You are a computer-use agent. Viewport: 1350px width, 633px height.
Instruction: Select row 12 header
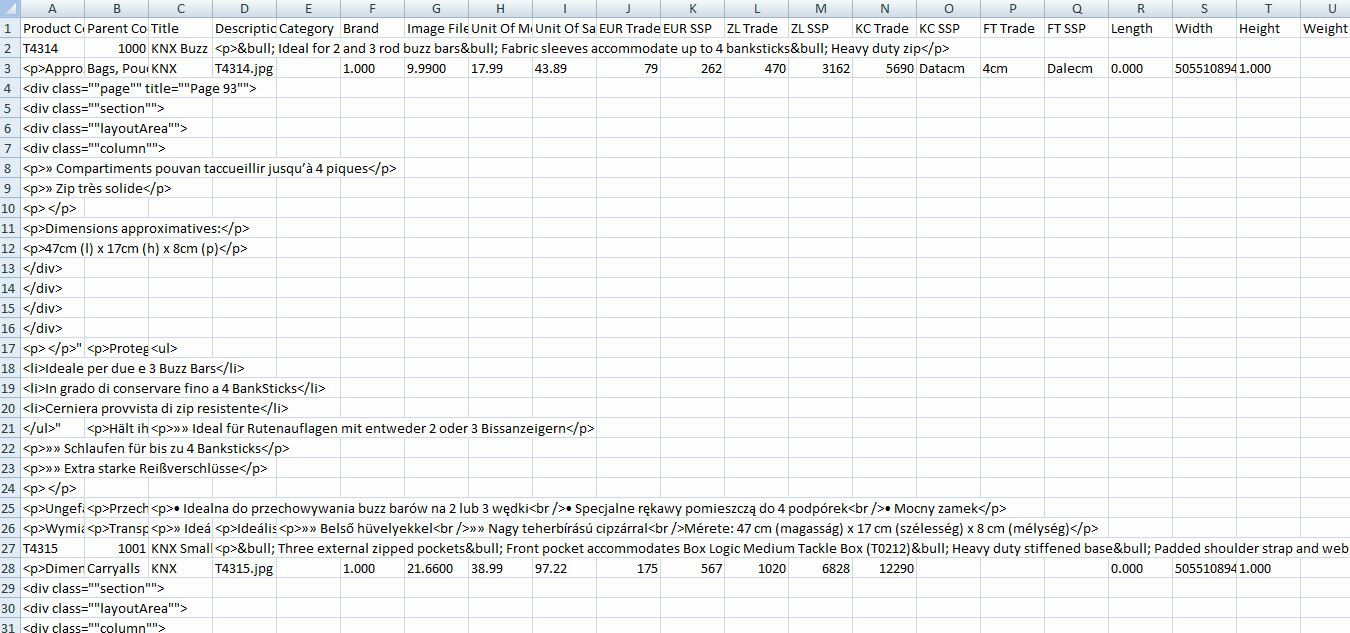coord(10,248)
